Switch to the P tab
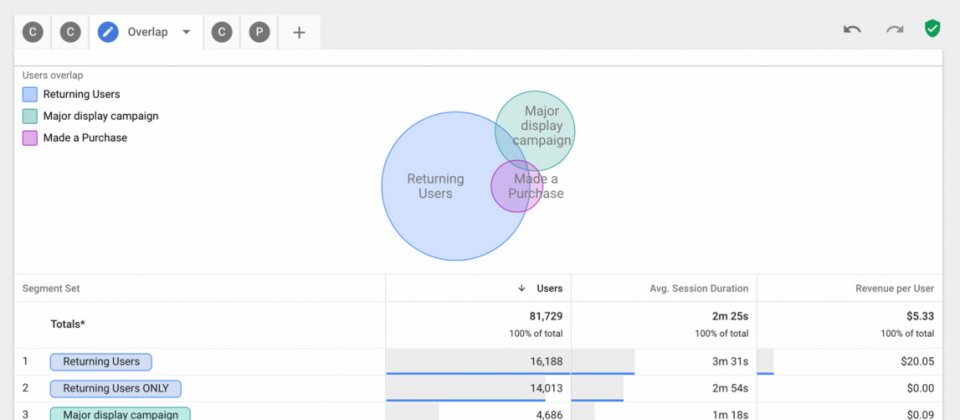960x420 pixels. tap(259, 32)
